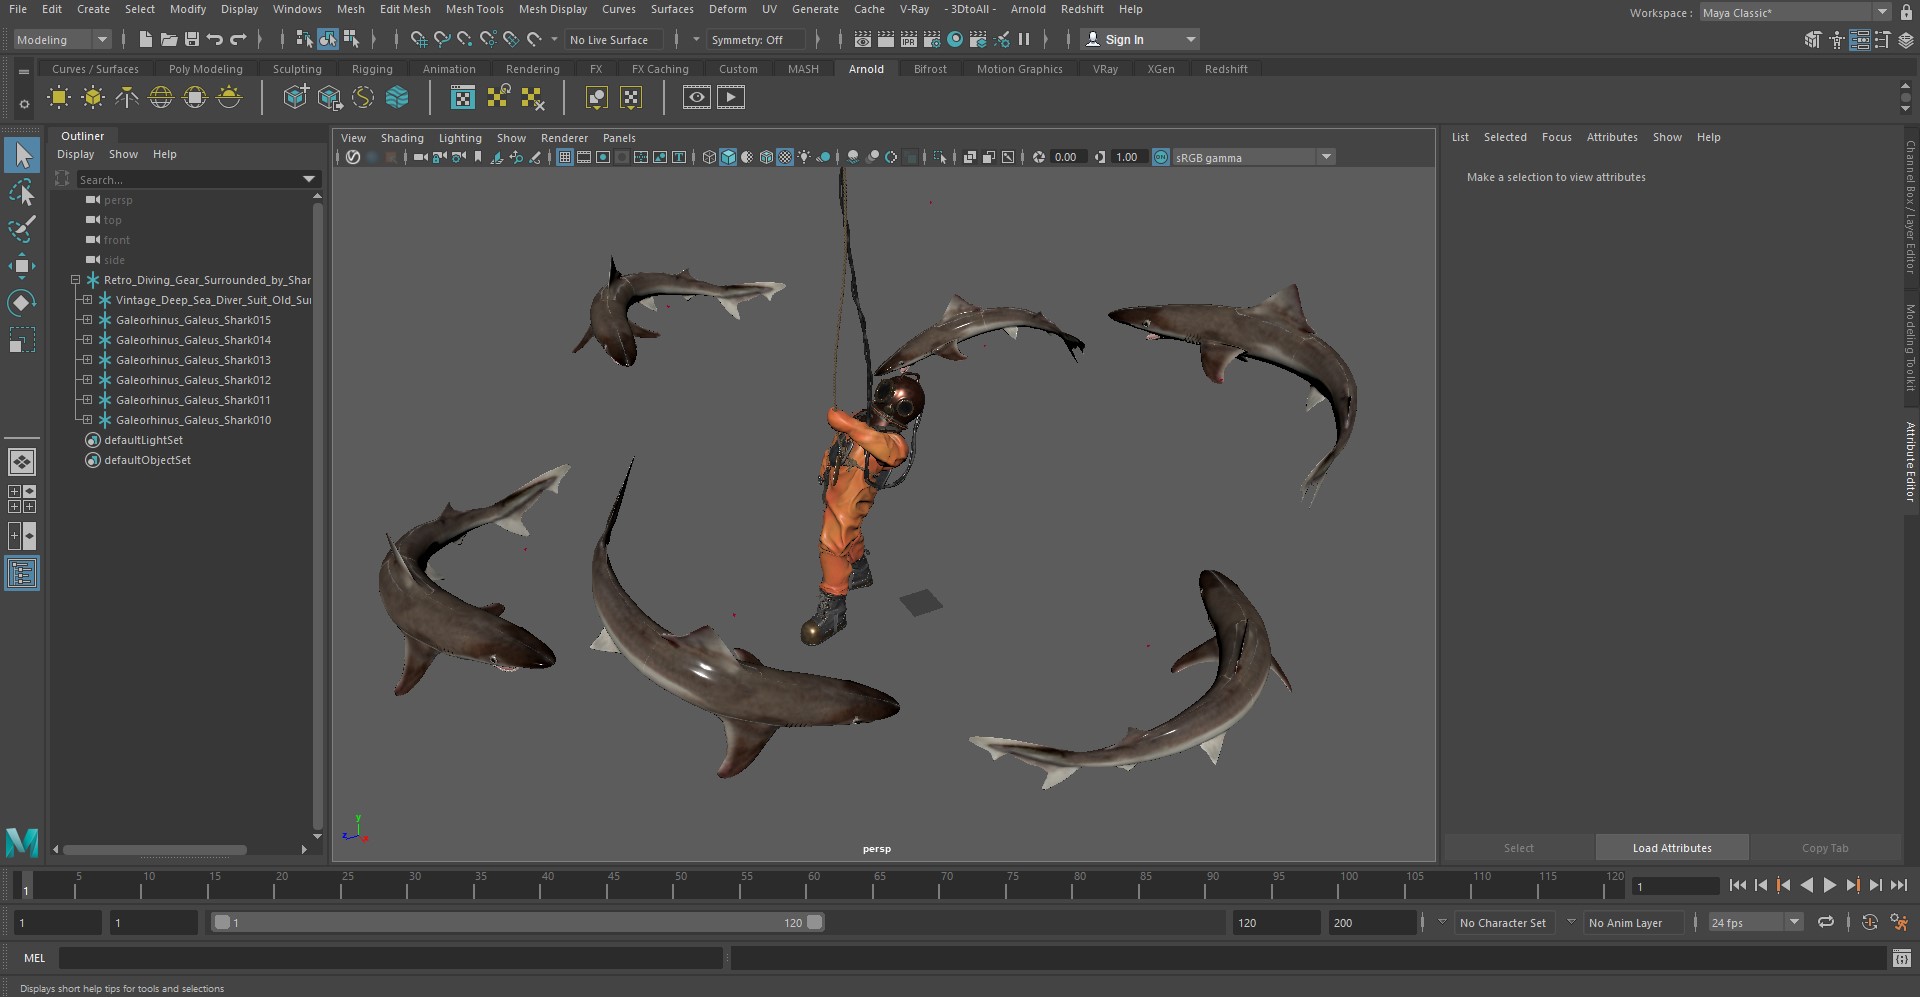Click Arnold export stand-in shelf icon

click(329, 97)
